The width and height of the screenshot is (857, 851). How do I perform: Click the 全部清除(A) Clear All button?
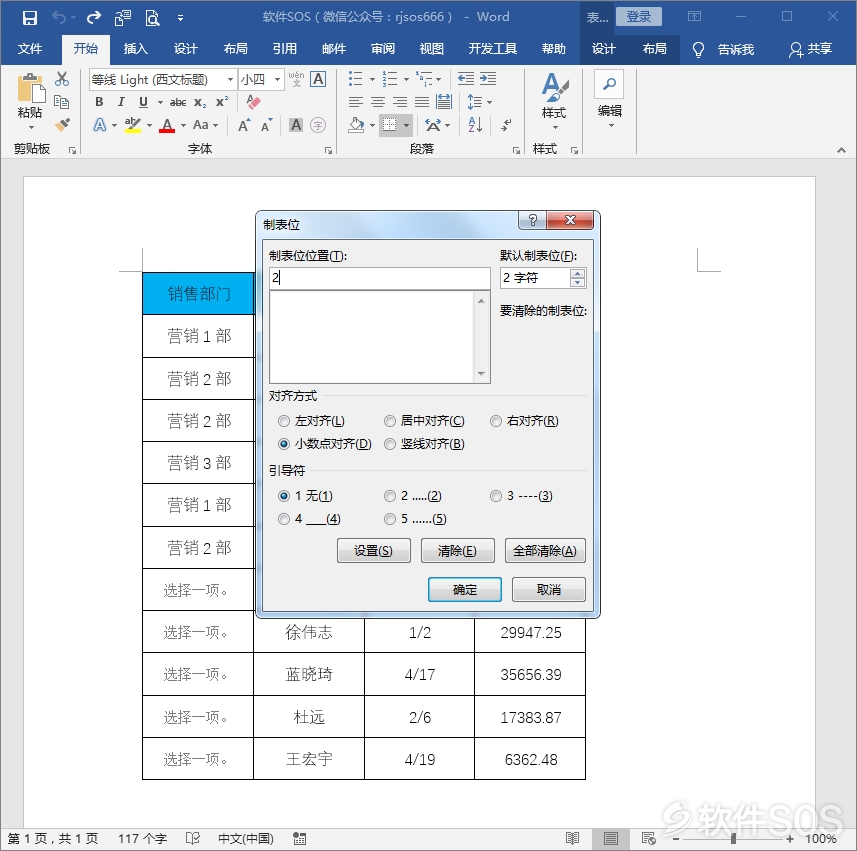pyautogui.click(x=545, y=550)
